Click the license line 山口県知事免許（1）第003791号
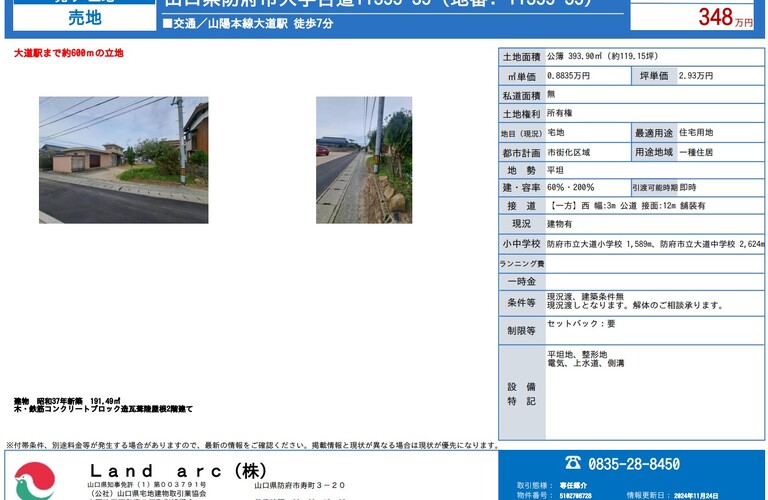Screen dimensions: 768x500 (147, 485)
